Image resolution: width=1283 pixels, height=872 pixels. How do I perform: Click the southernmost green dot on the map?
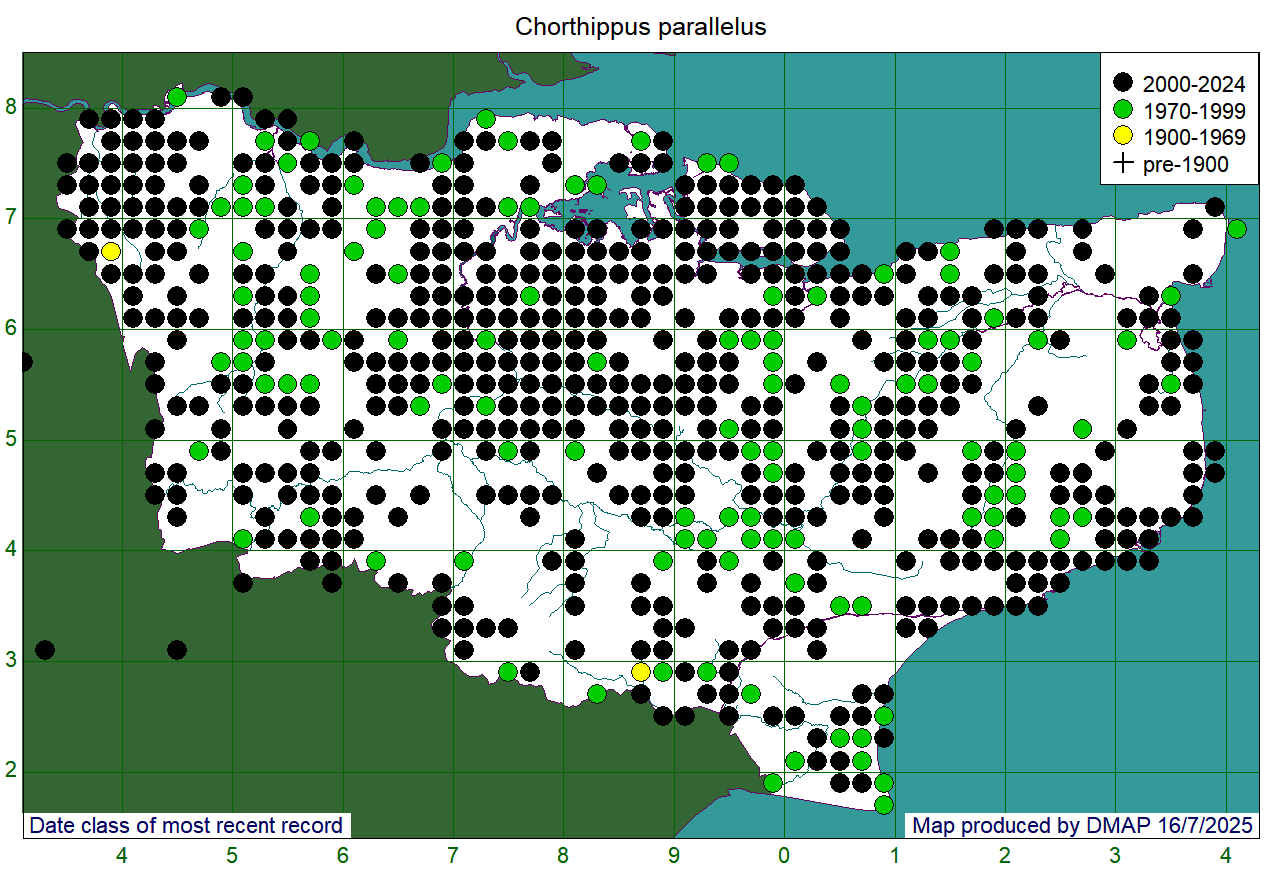click(x=884, y=804)
